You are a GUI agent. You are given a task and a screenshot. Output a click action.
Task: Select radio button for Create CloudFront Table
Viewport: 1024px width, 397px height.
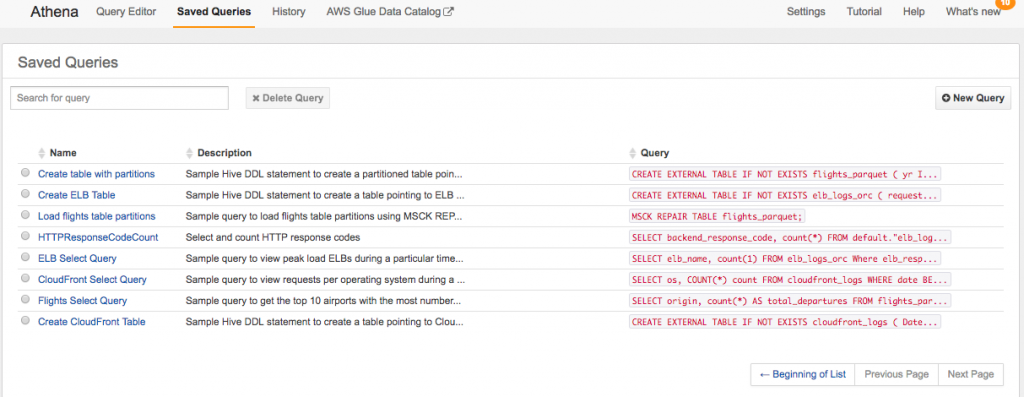pos(25,321)
